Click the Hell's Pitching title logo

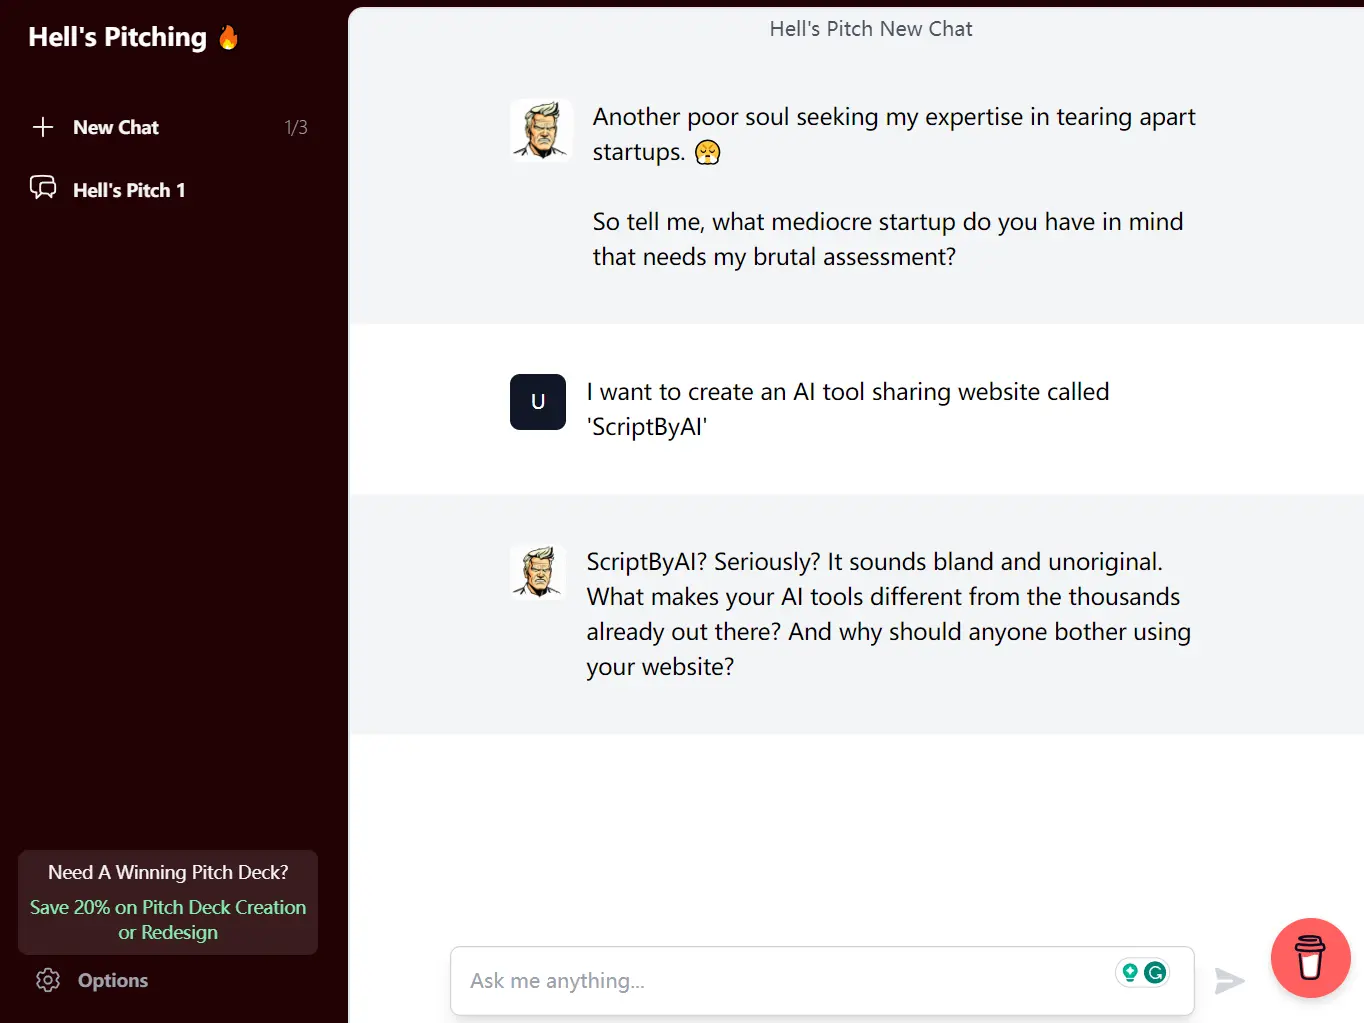pyautogui.click(x=117, y=37)
